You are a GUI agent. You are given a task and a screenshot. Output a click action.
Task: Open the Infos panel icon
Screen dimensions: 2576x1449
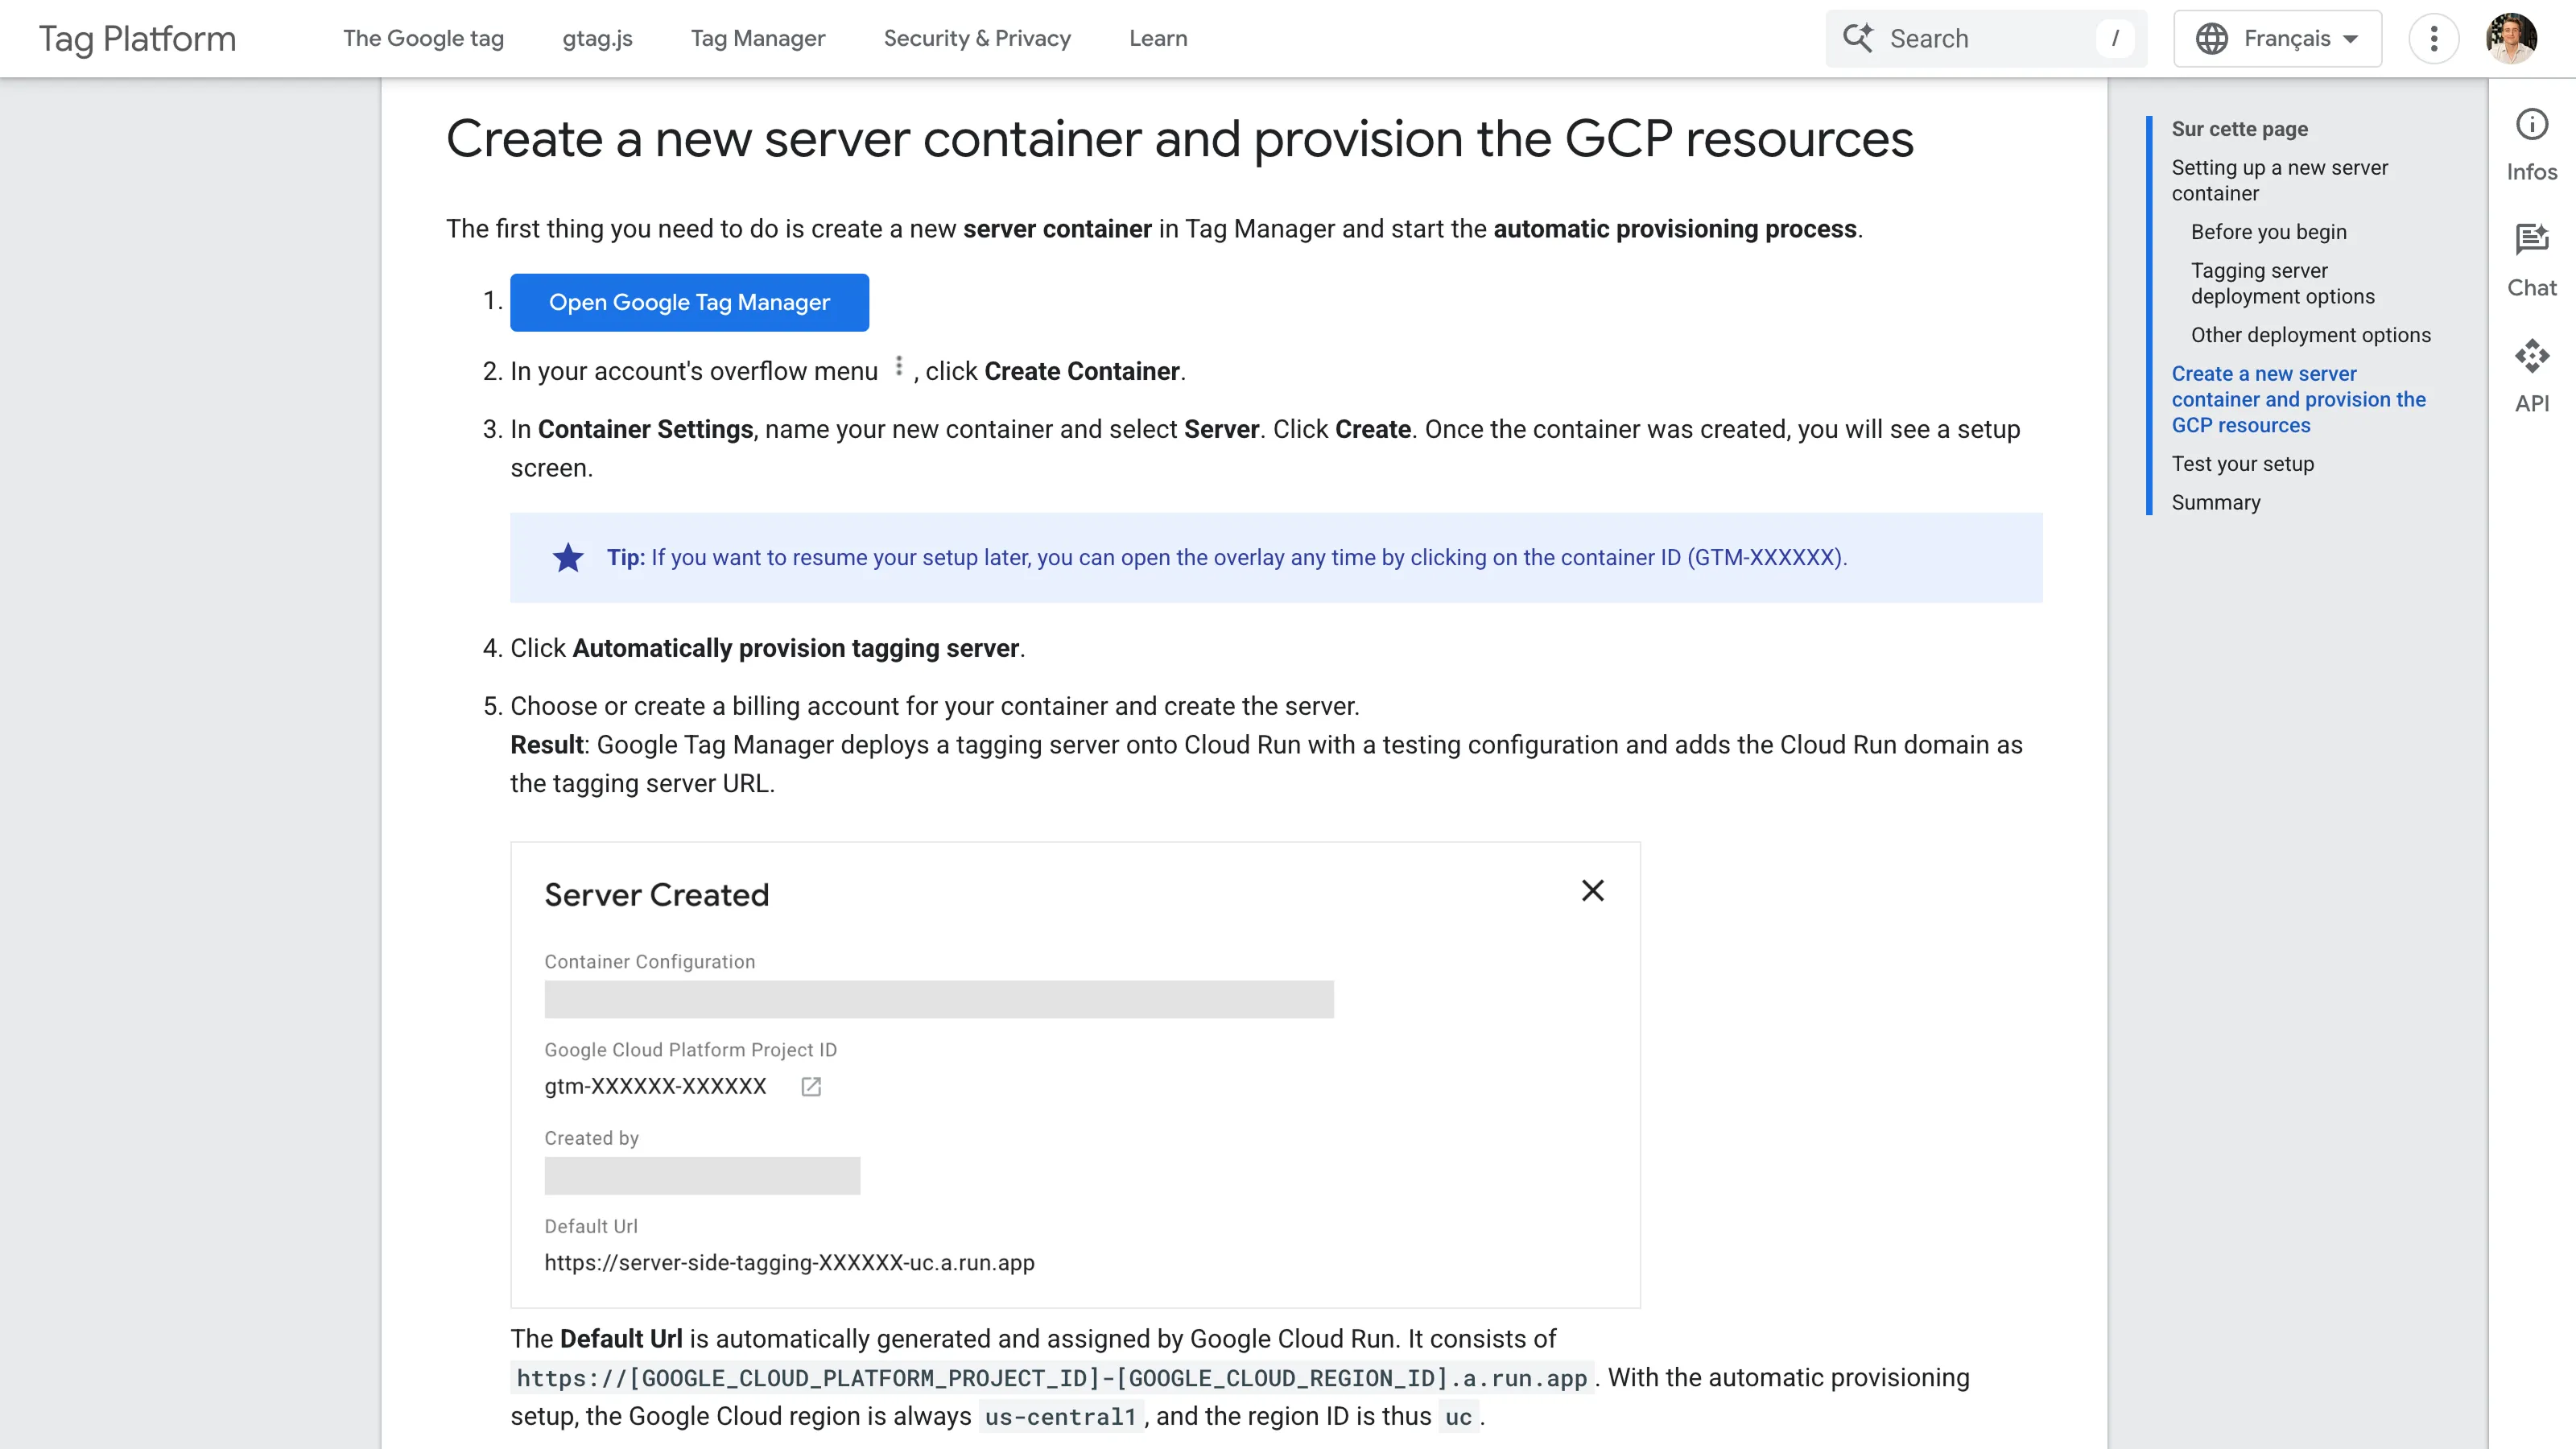coord(2531,122)
